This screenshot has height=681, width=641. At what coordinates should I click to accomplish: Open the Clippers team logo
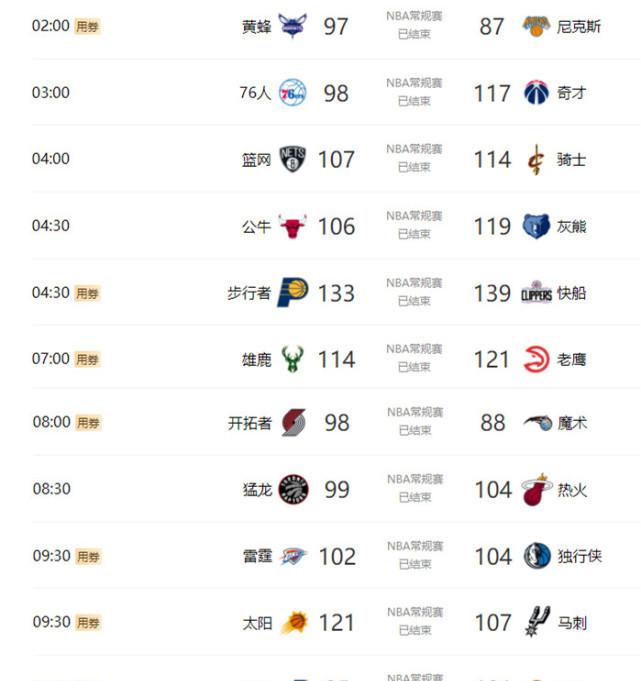click(x=536, y=292)
